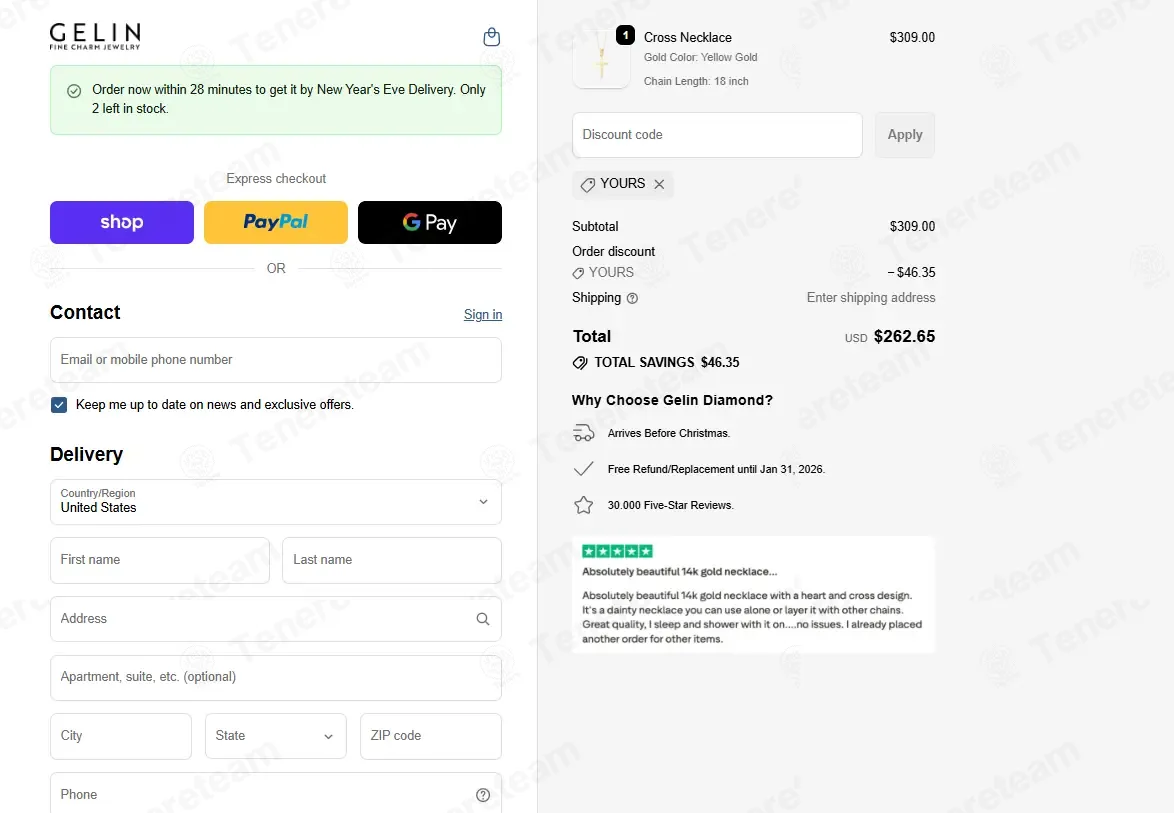Click the Total Savings tag icon

pyautogui.click(x=580, y=363)
